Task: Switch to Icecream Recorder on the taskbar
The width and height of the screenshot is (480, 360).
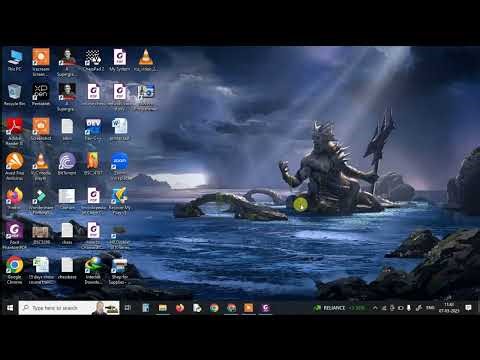Action: (x=248, y=308)
